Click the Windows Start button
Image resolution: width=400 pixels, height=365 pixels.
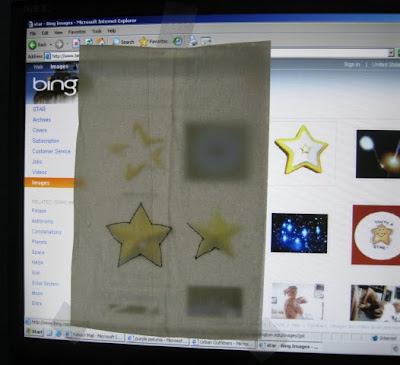34,332
